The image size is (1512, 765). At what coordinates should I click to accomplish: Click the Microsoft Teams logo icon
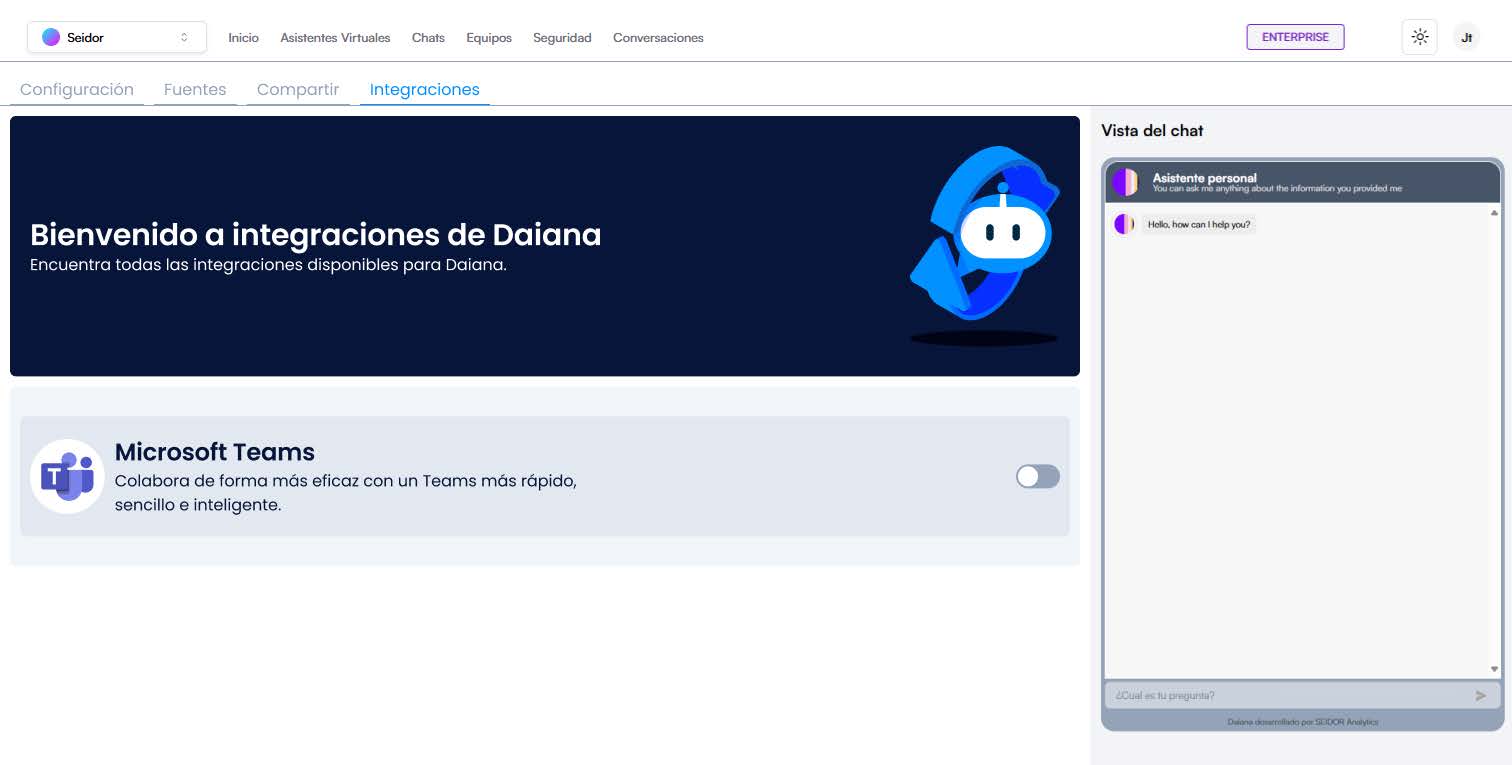(67, 477)
